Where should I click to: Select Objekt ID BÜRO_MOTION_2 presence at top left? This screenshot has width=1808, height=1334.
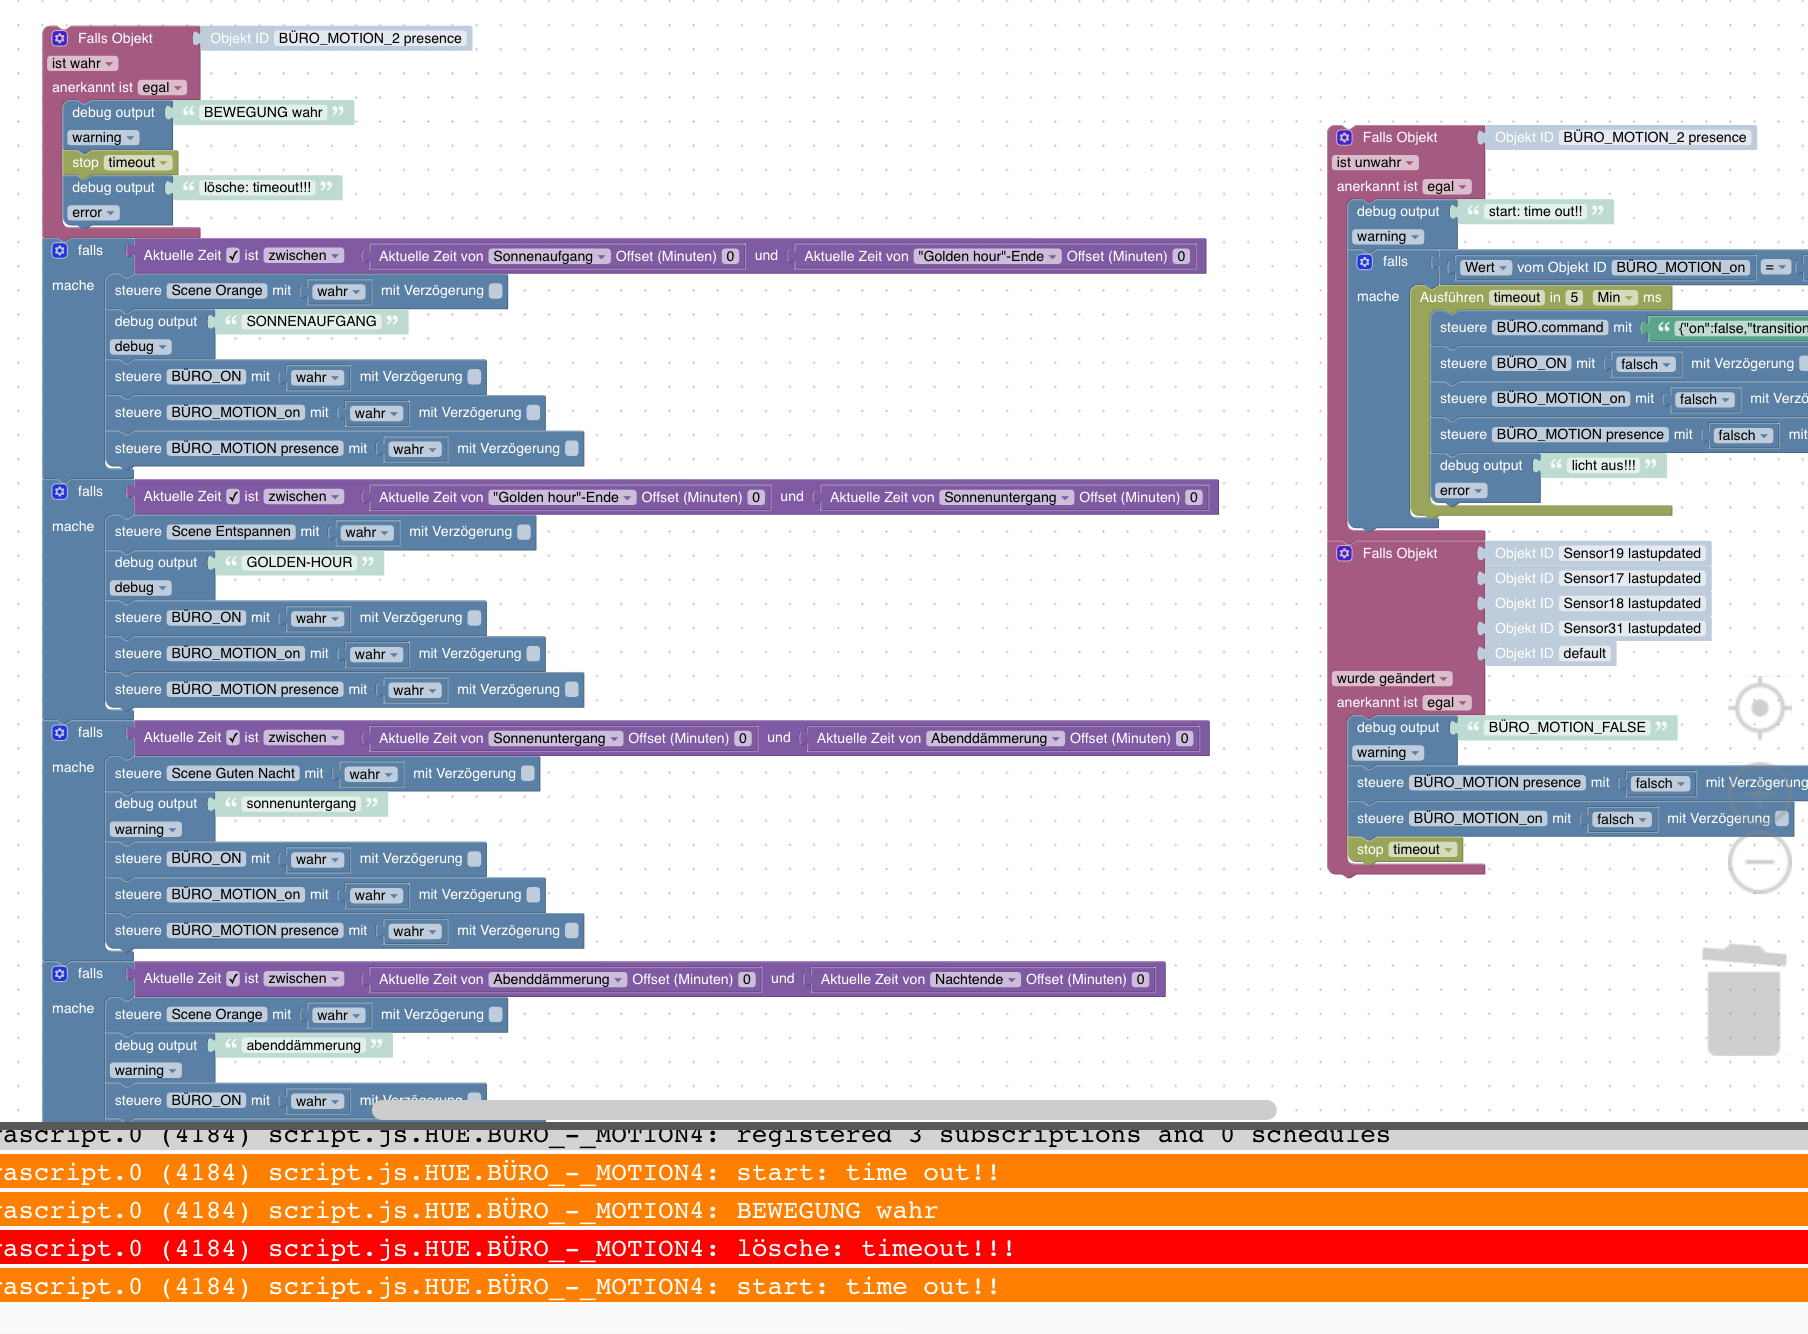[336, 38]
